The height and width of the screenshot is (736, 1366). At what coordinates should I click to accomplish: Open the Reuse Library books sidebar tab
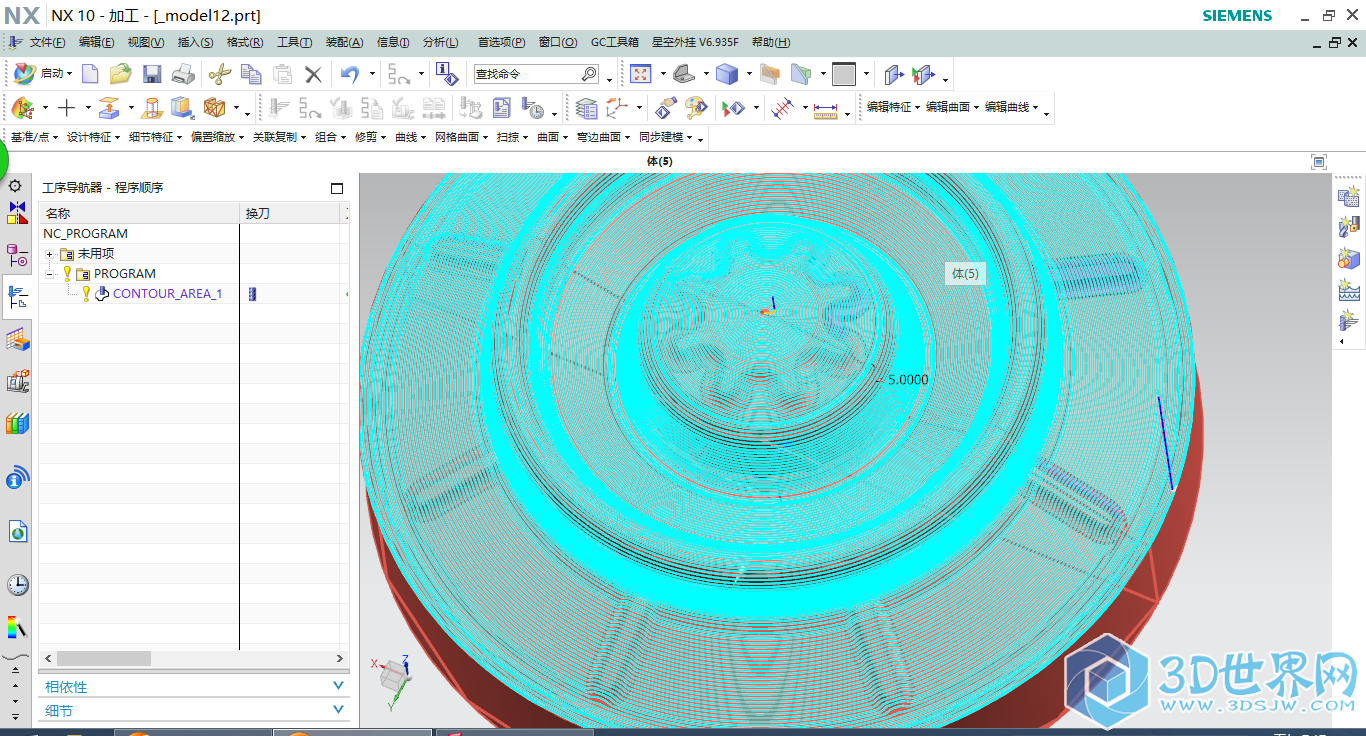(17, 424)
